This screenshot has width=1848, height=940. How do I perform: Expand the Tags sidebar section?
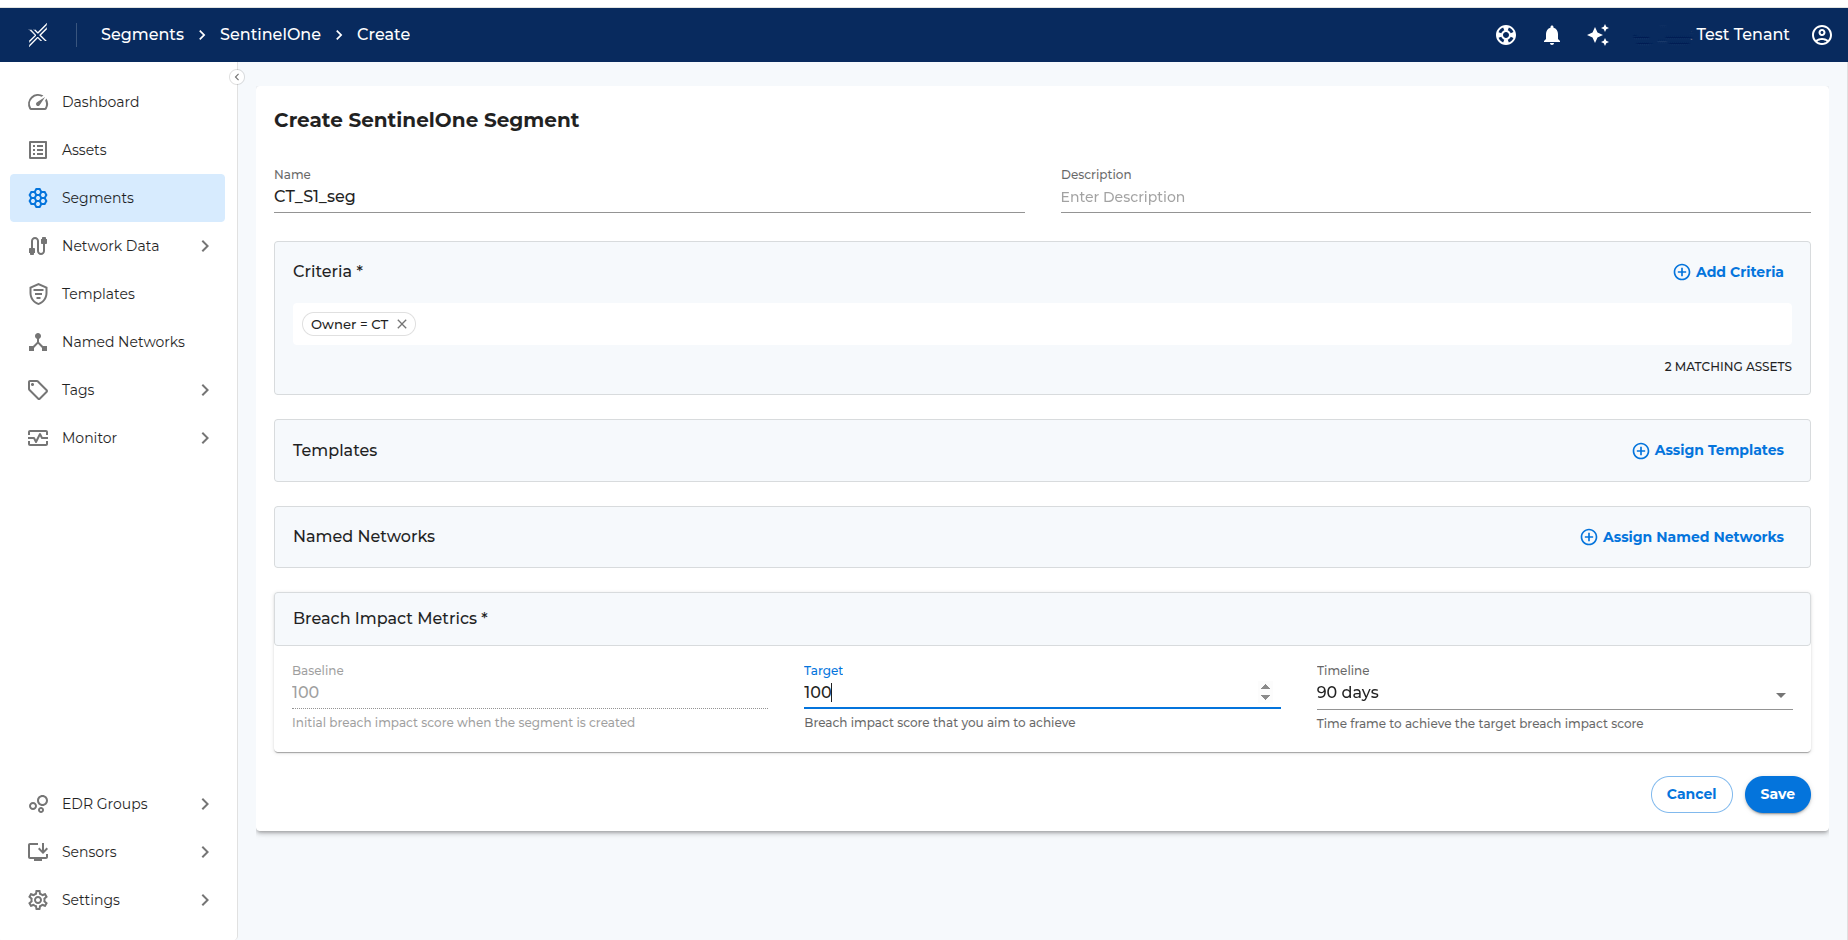204,389
